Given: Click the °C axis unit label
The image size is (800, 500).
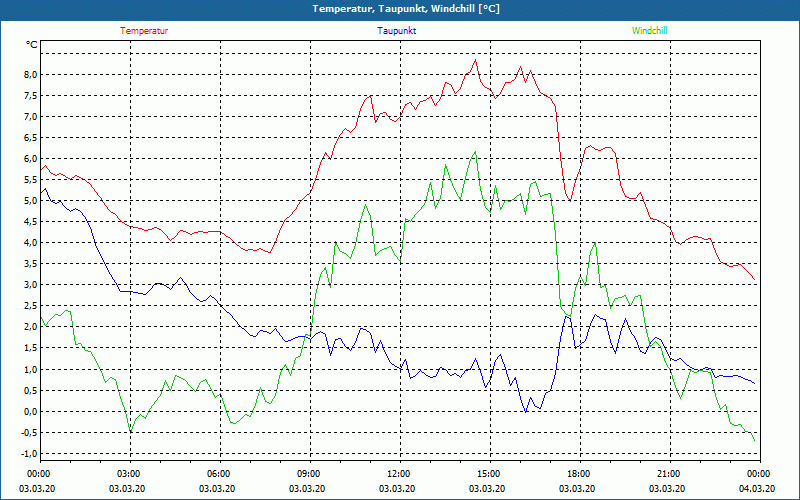Looking at the screenshot, I should 32,45.
